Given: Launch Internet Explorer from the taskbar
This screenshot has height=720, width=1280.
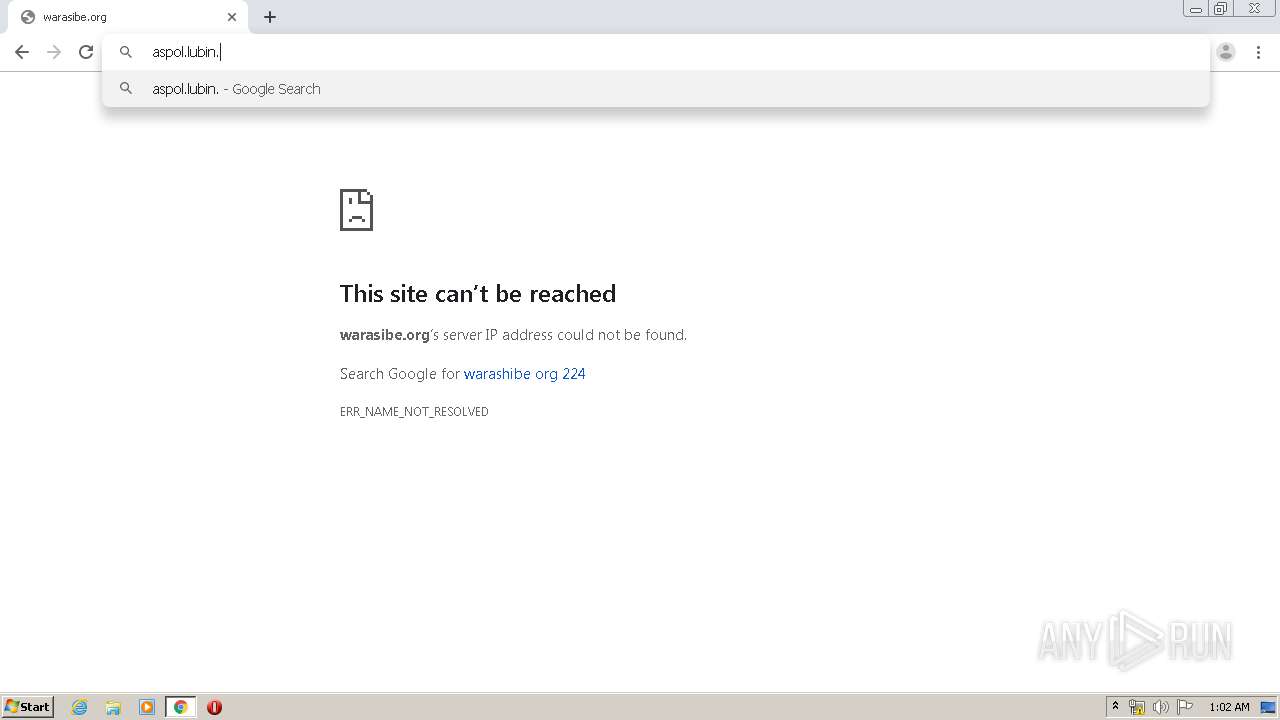Looking at the screenshot, I should pos(80,707).
